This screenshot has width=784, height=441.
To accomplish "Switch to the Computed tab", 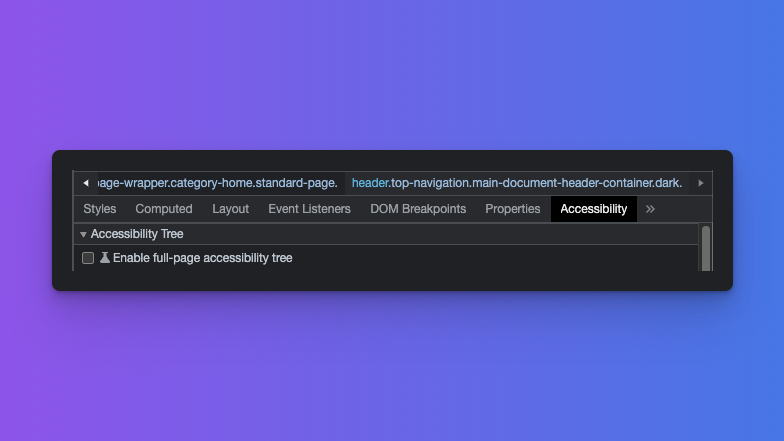I will (x=164, y=209).
